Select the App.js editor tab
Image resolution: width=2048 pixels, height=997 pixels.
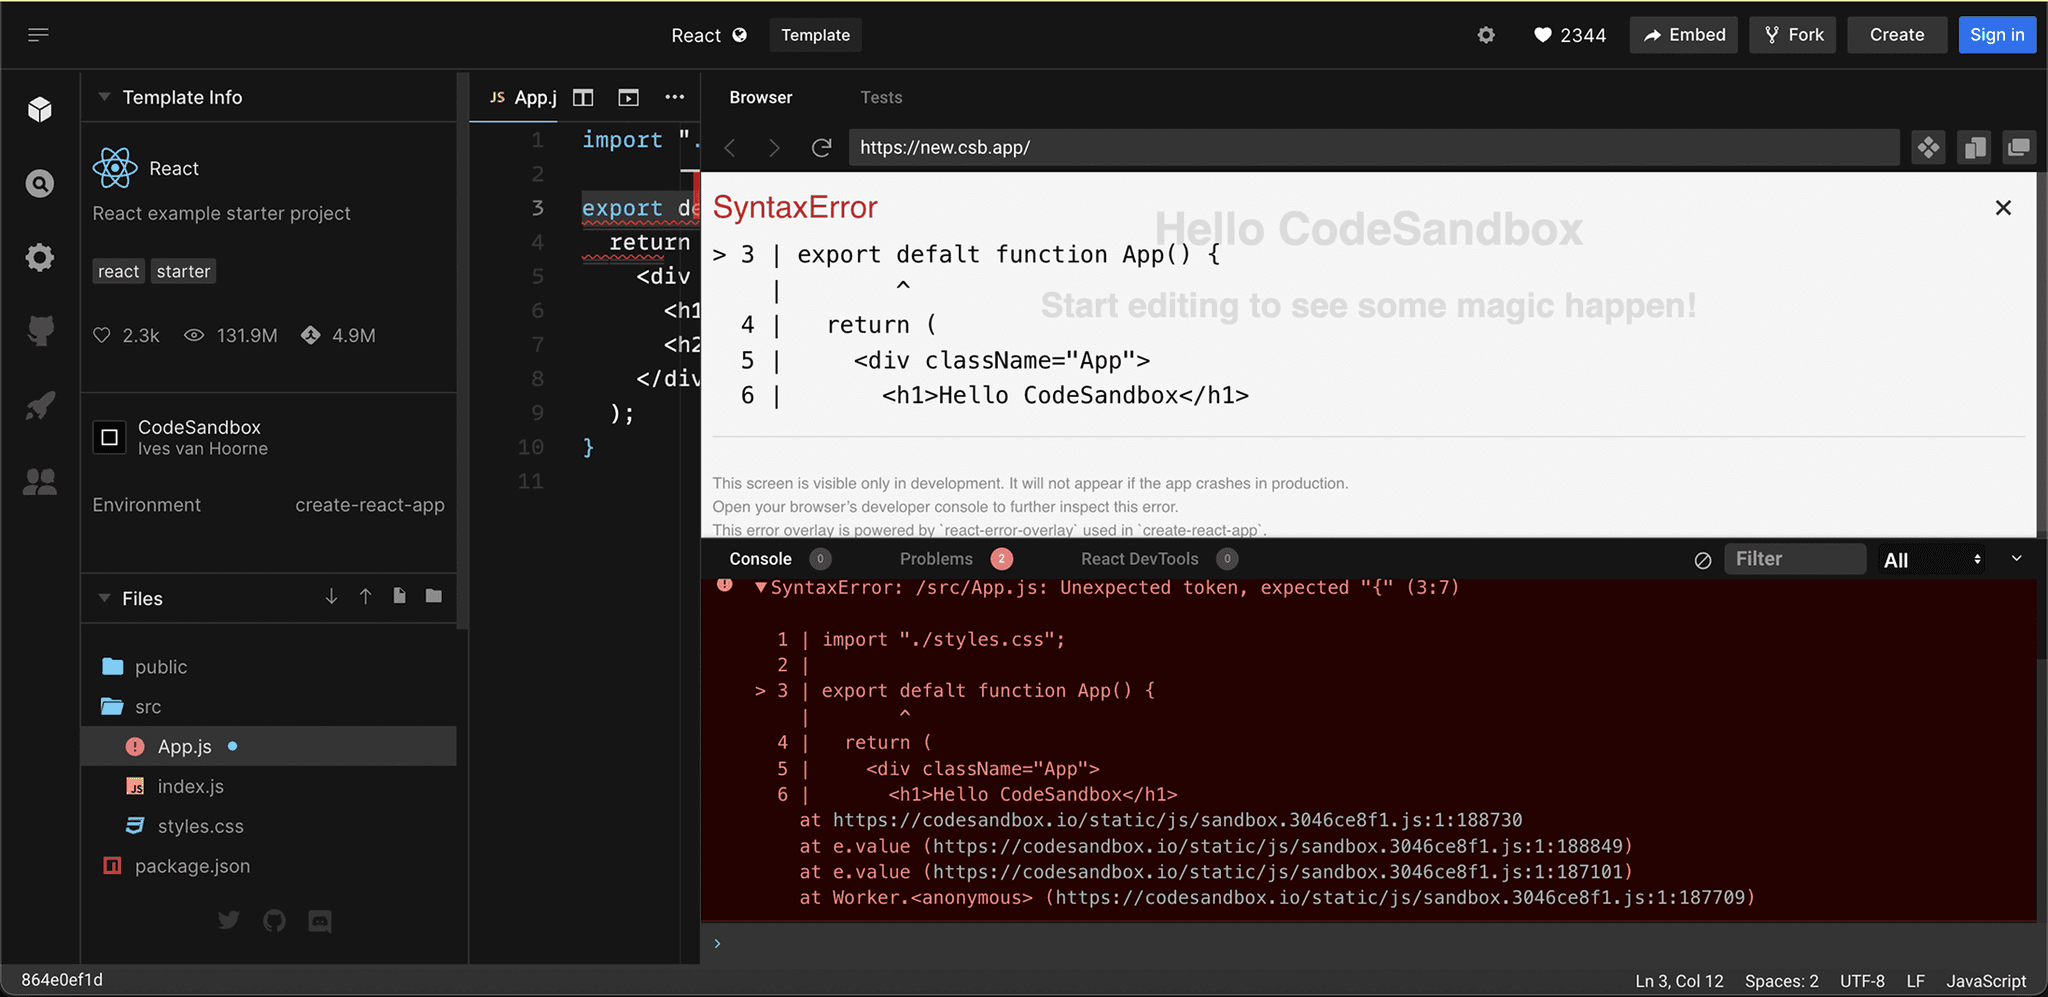coord(521,97)
